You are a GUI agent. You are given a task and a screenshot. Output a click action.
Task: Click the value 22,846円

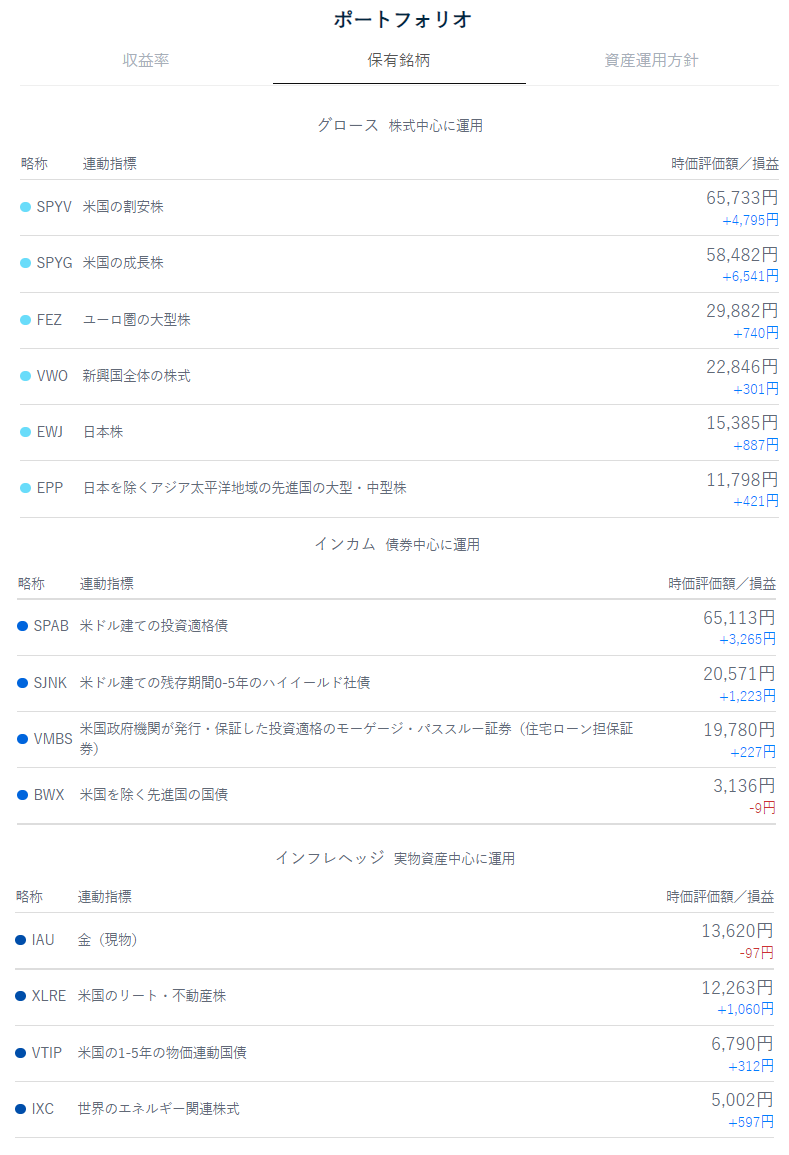tap(742, 367)
